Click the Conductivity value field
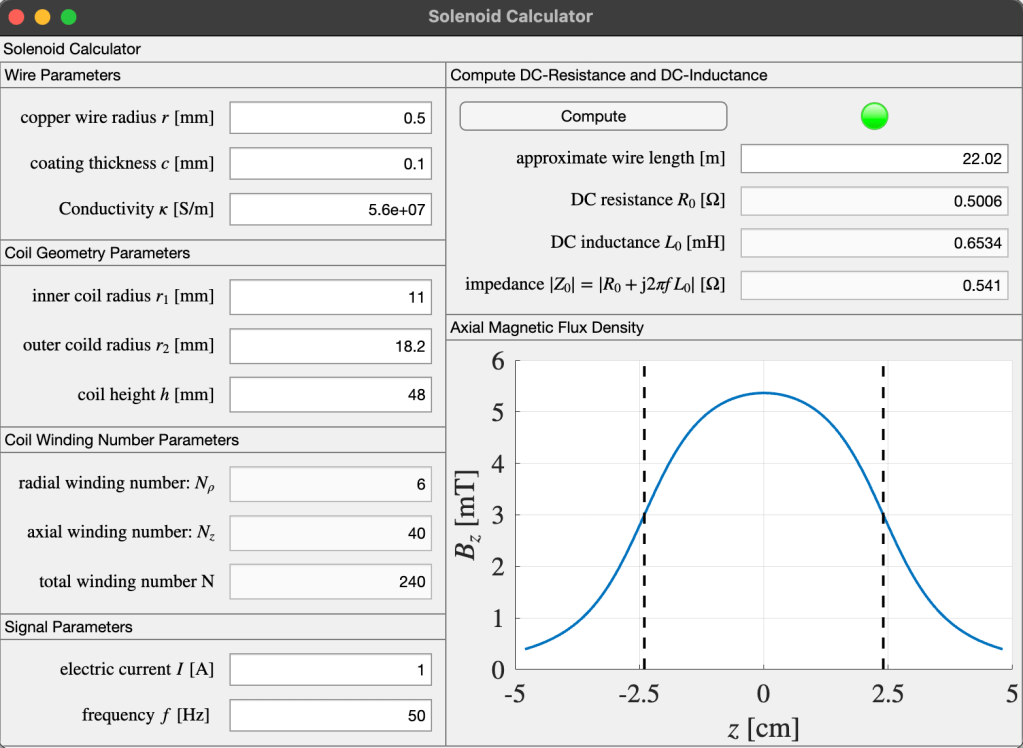1023x748 pixels. [x=330, y=210]
